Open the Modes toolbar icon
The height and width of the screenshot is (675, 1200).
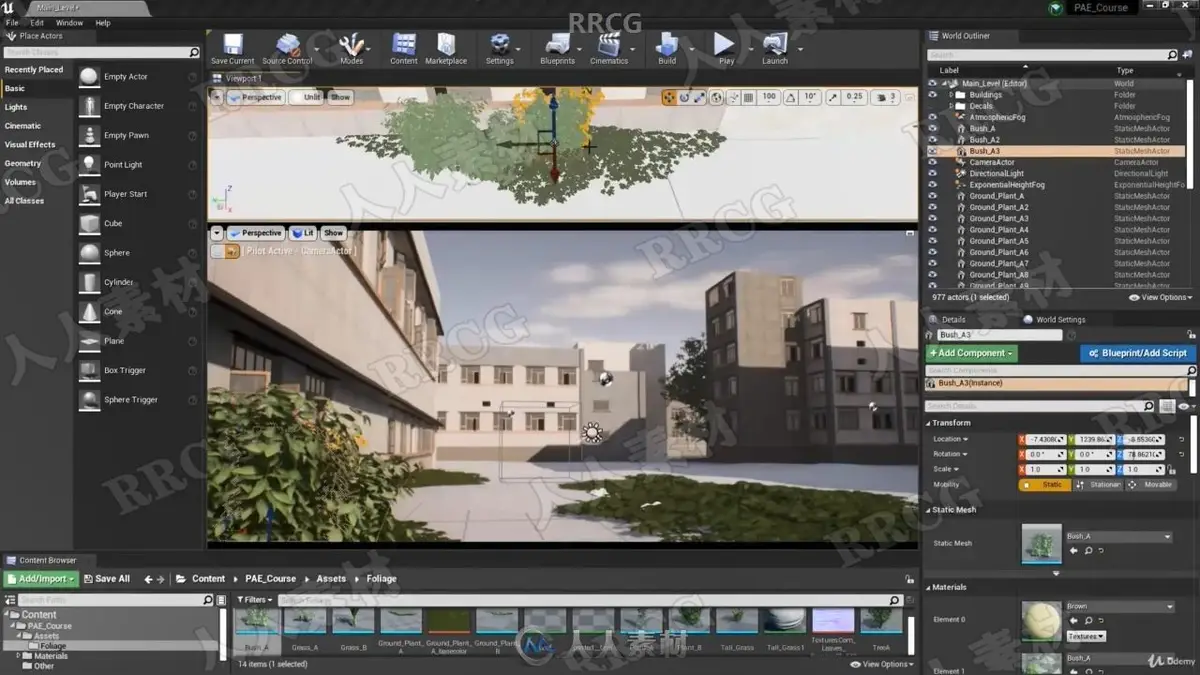coord(351,45)
